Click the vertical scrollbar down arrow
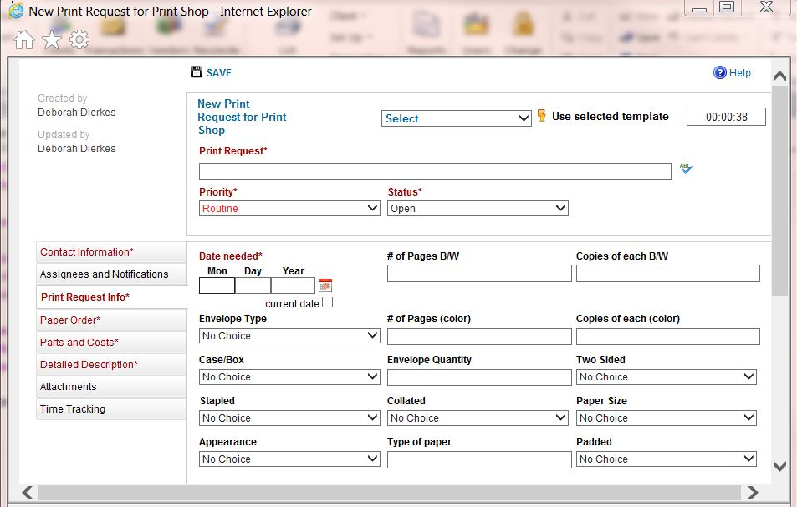Viewport: 801px width, 512px height. coord(780,466)
